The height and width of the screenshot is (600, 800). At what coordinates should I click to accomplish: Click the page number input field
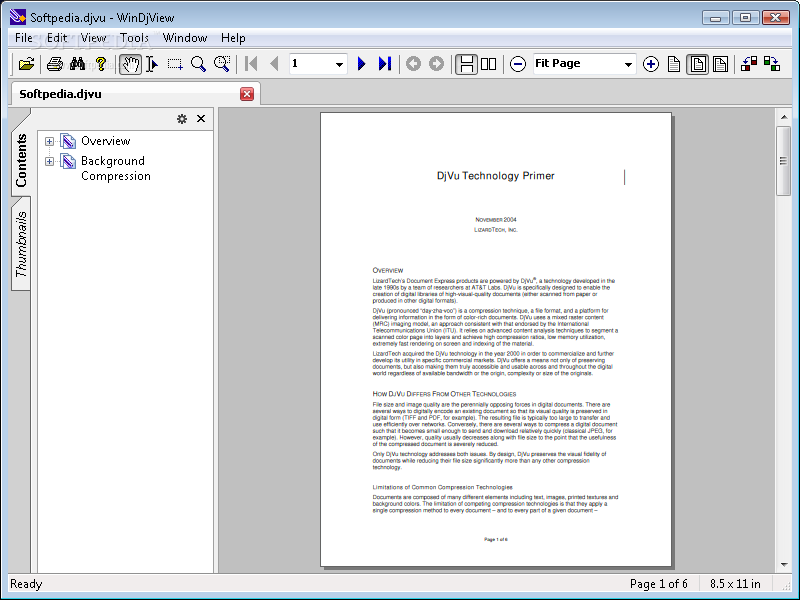point(311,64)
